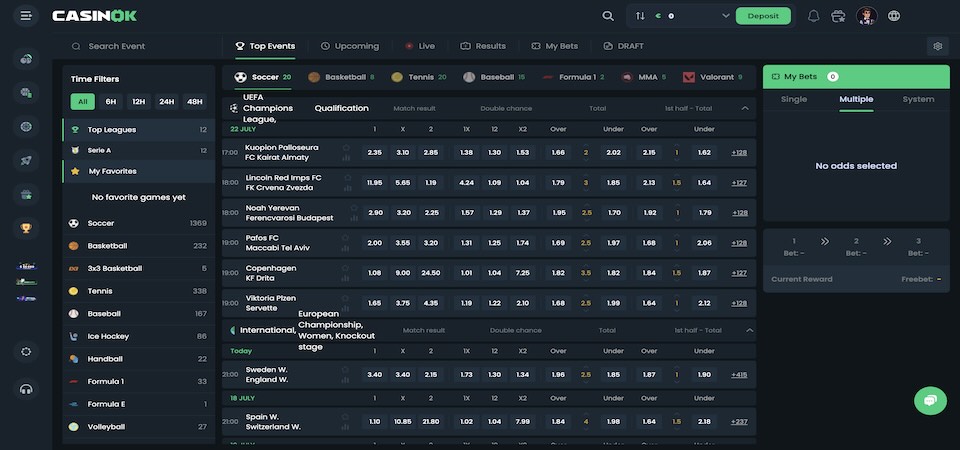The width and height of the screenshot is (960, 450).
Task: Open the hamburger menu
Action: click(26, 16)
